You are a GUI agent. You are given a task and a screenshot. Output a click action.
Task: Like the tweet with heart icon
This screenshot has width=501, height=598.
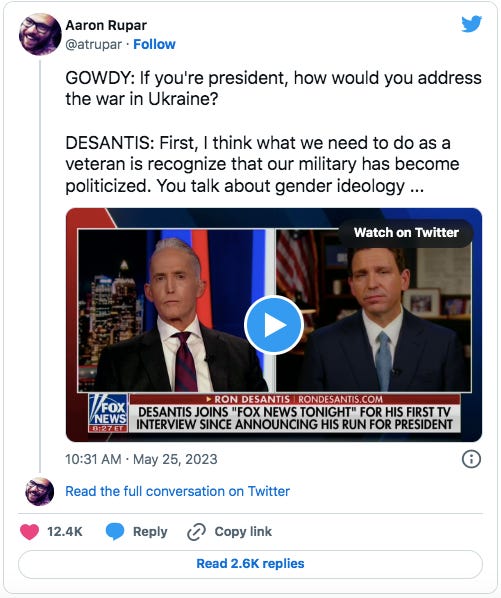(x=29, y=532)
